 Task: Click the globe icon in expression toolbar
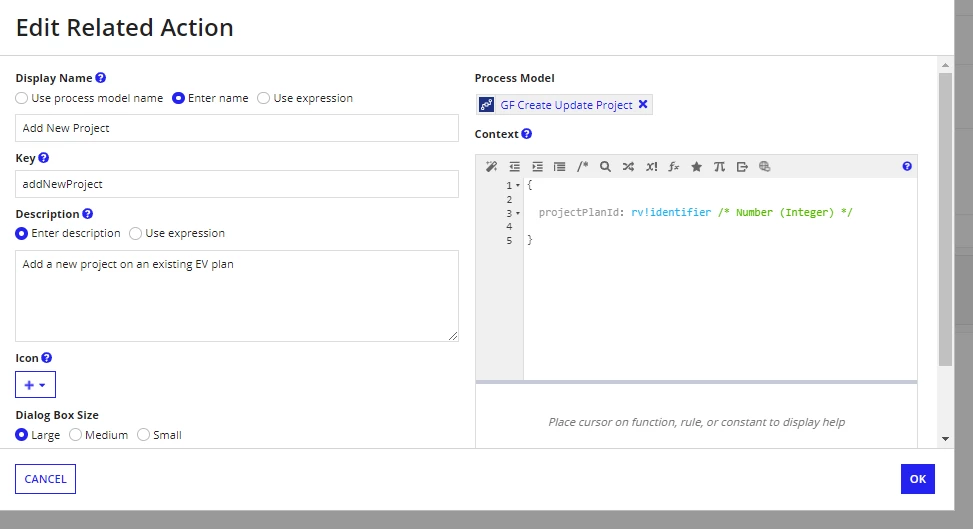764,166
